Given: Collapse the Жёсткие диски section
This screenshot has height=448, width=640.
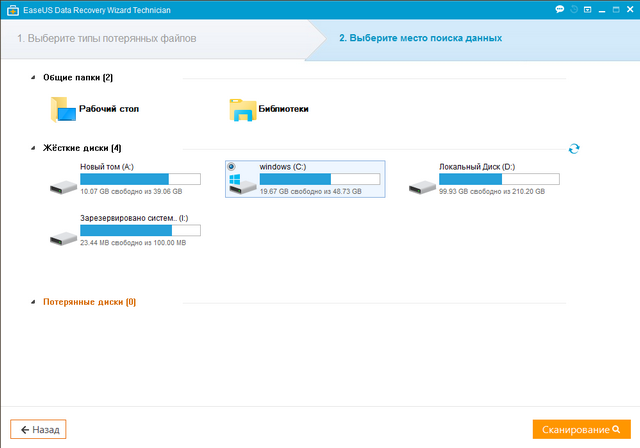Looking at the screenshot, I should (x=33, y=148).
